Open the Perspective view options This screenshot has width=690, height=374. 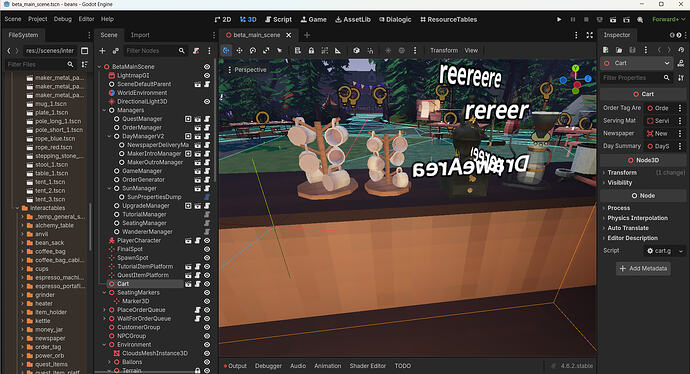coord(247,70)
